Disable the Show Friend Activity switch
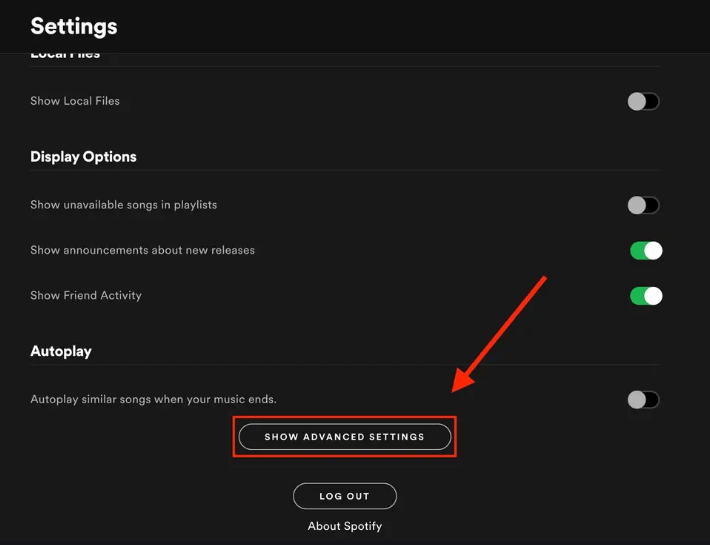 click(x=646, y=296)
